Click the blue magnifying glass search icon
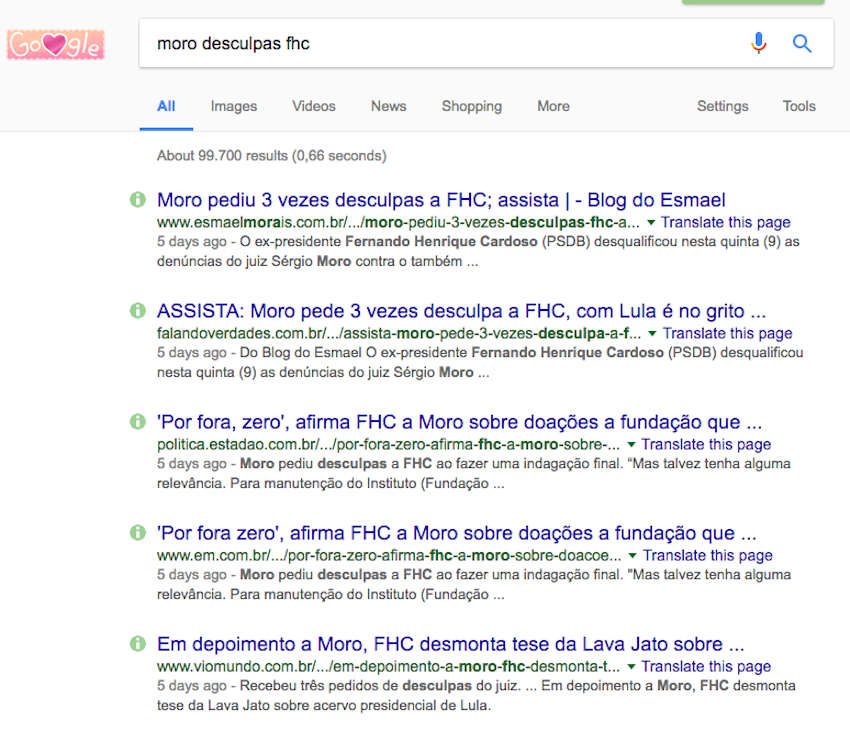The height and width of the screenshot is (730, 850). [x=802, y=43]
